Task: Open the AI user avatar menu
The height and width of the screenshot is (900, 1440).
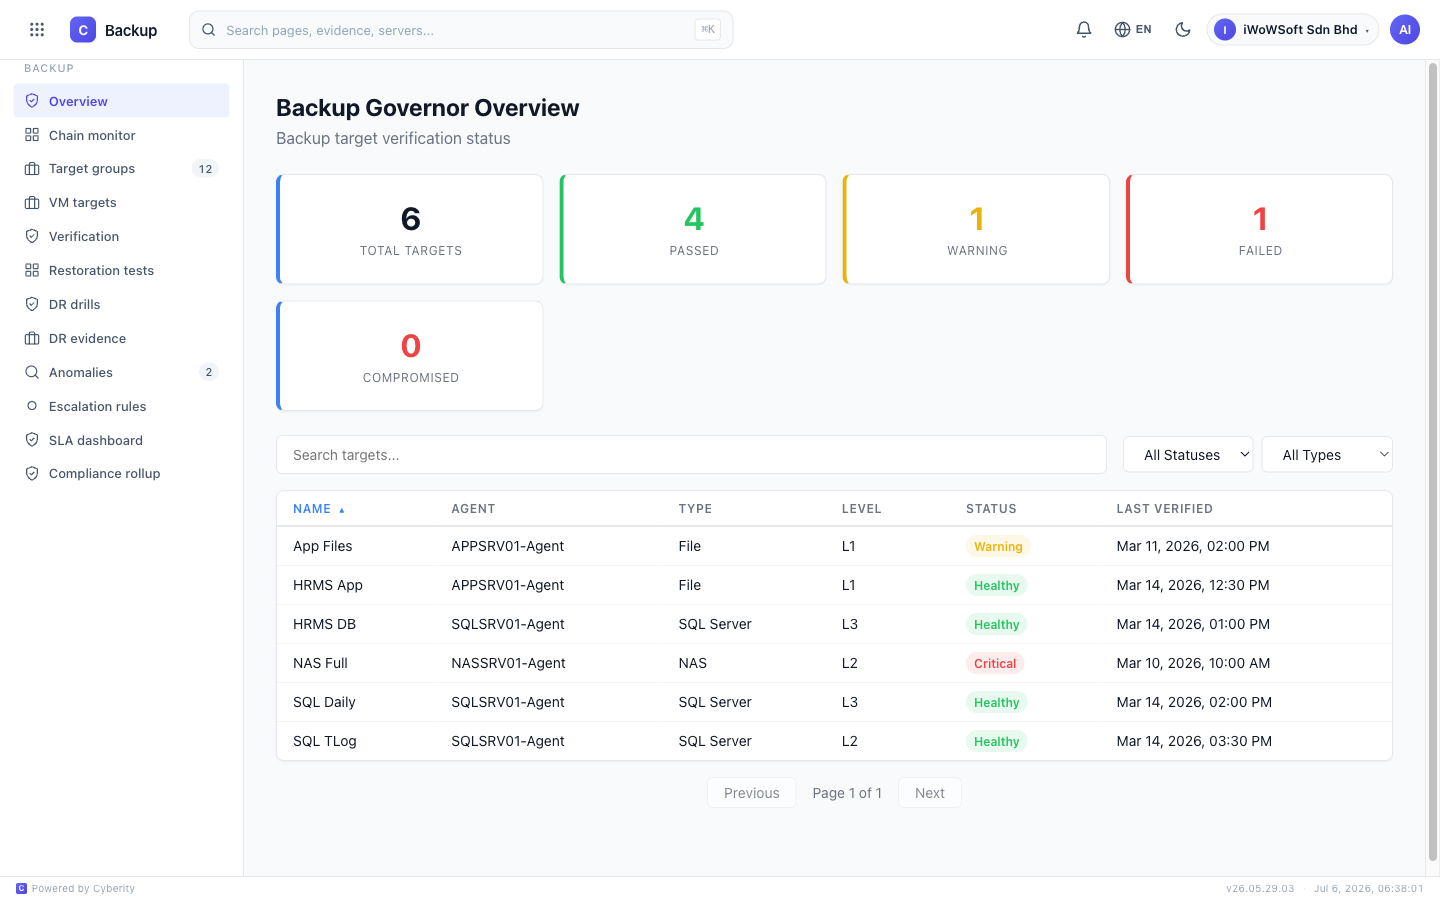Action: tap(1405, 30)
